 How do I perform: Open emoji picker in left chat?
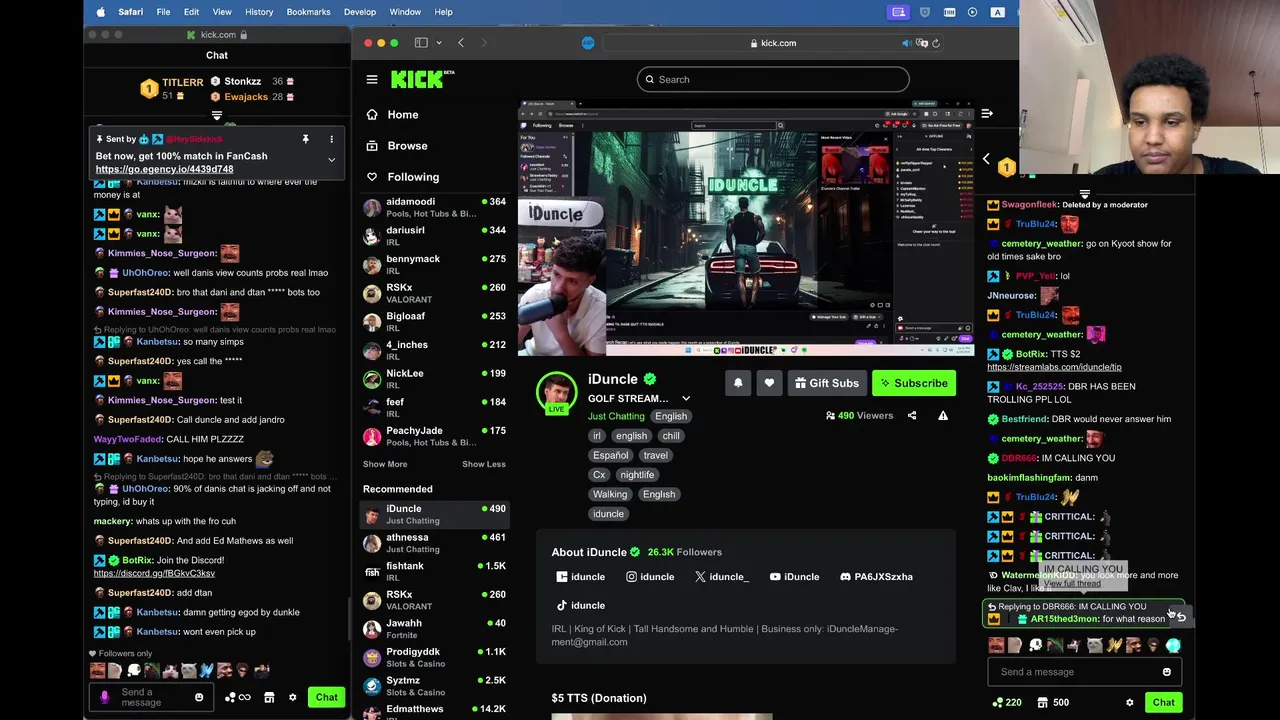(199, 698)
